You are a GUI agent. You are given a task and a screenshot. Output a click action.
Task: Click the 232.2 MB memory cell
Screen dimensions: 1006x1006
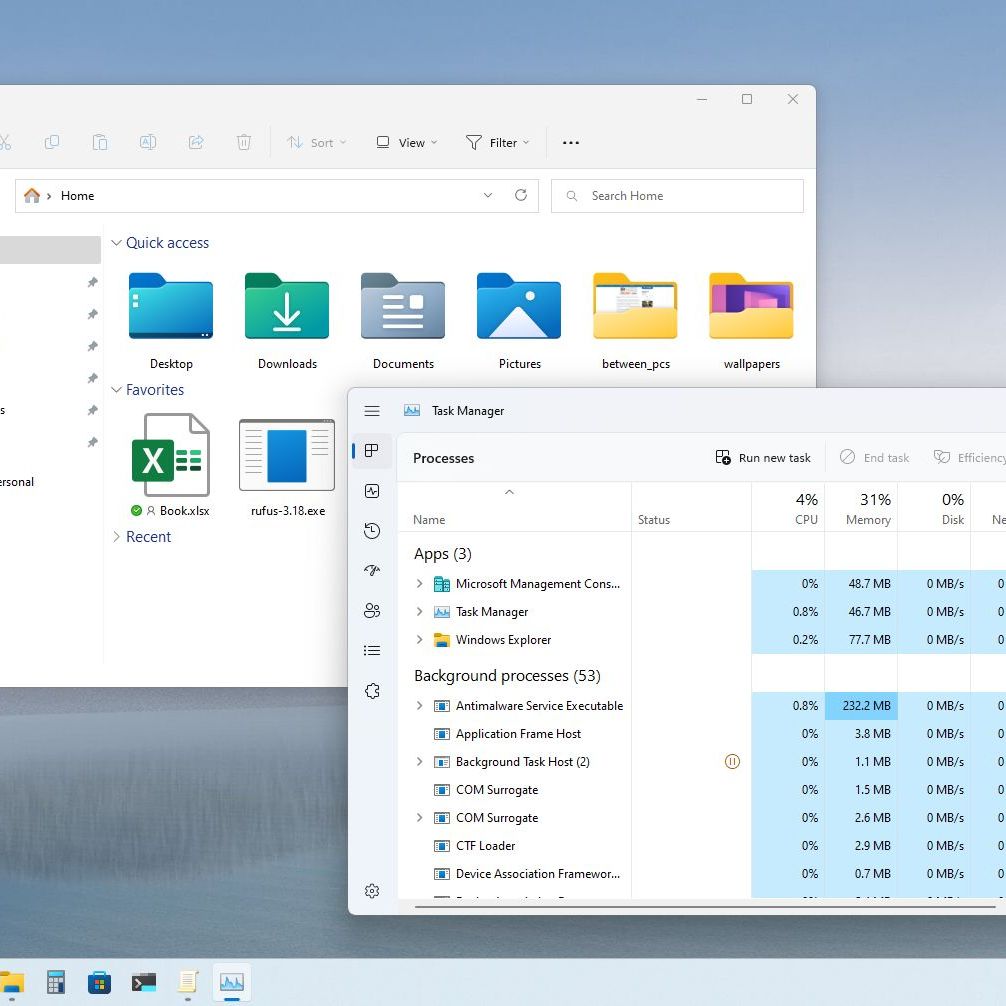[861, 705]
